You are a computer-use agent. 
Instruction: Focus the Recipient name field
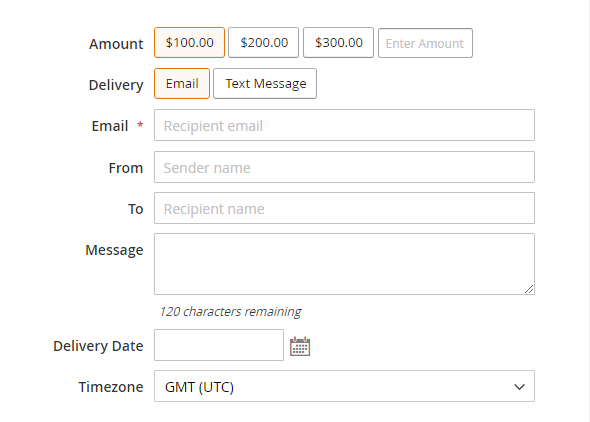(344, 208)
